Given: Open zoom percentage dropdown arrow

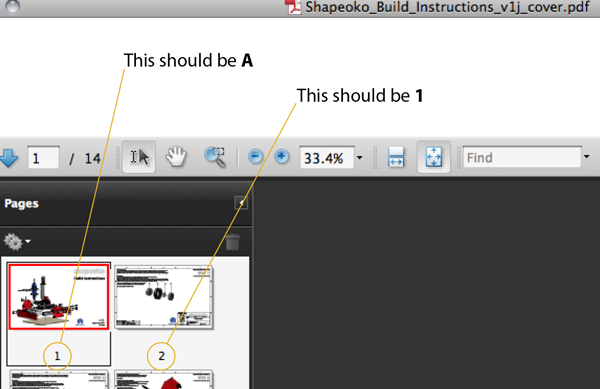Looking at the screenshot, I should [359, 158].
